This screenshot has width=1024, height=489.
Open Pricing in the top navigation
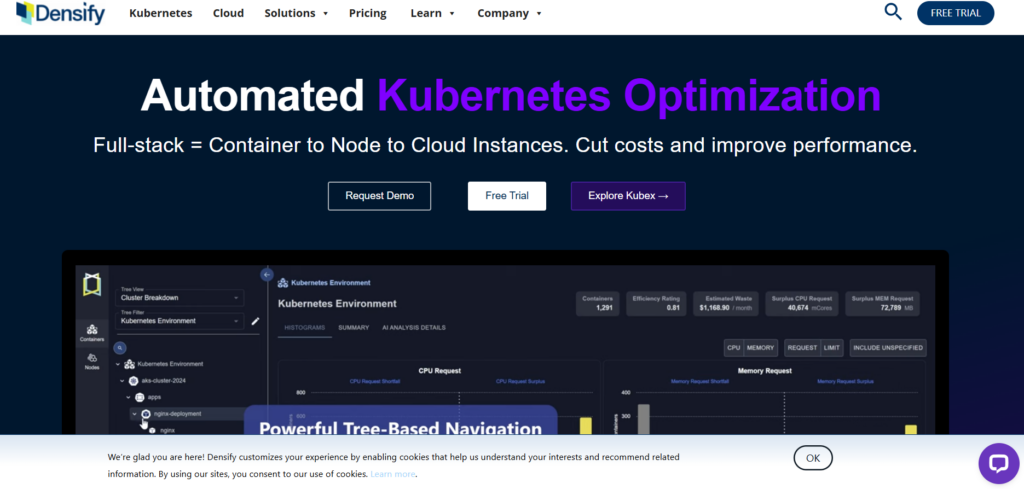click(368, 13)
